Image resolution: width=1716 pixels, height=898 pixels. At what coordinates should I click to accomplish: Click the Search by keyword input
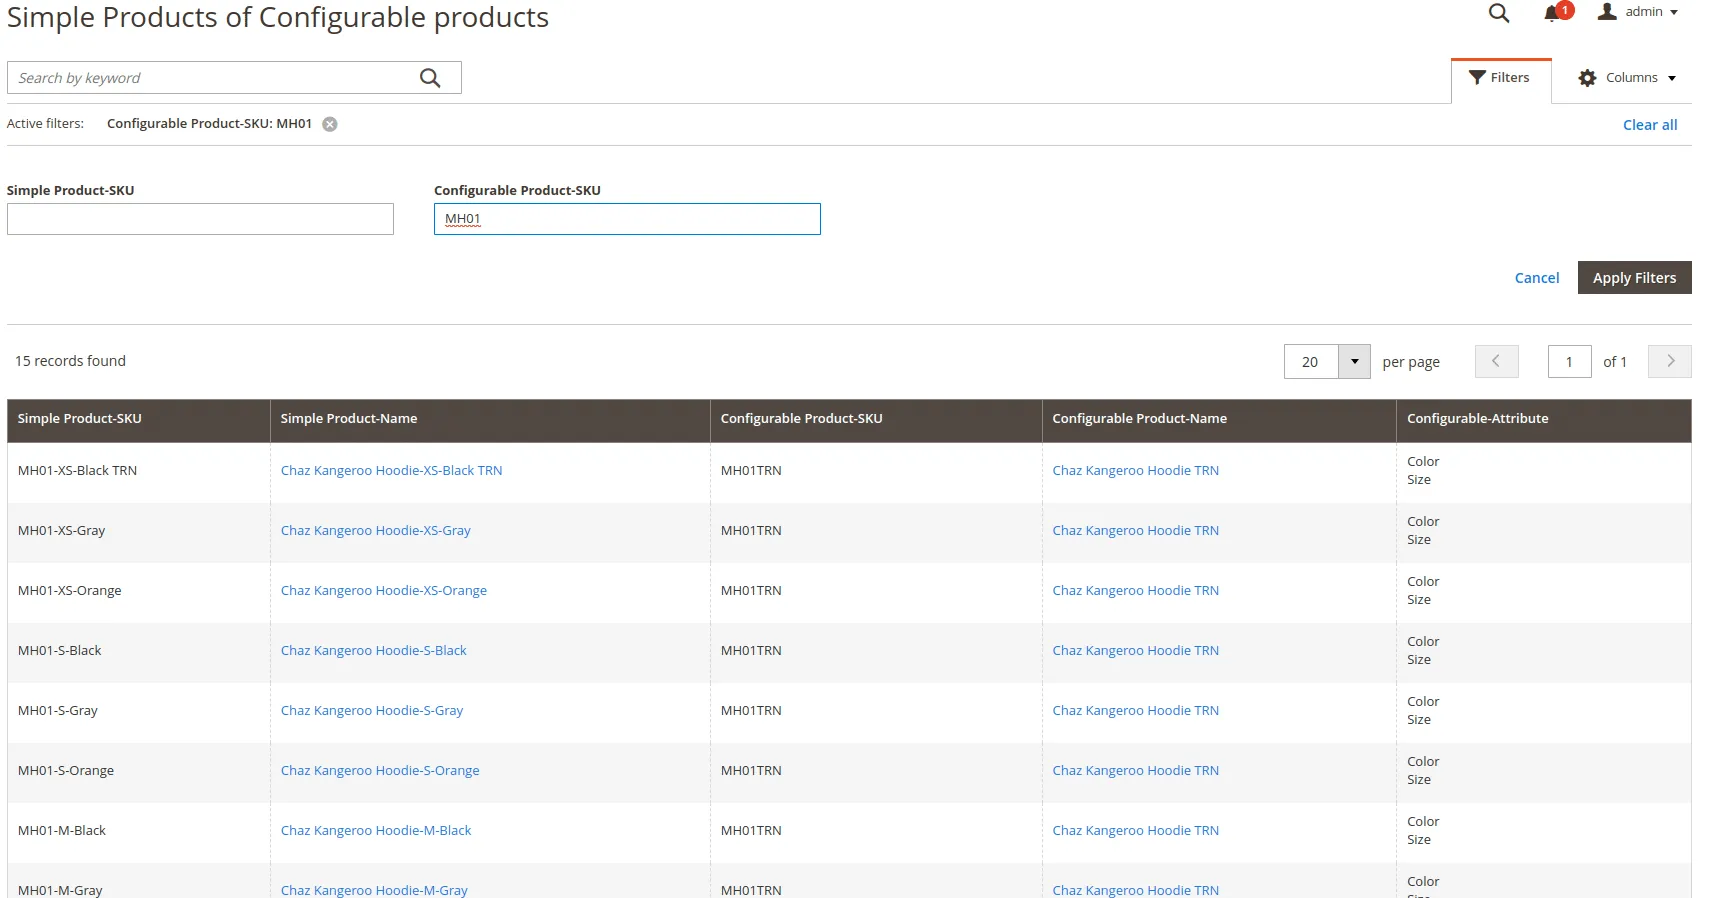pyautogui.click(x=215, y=78)
